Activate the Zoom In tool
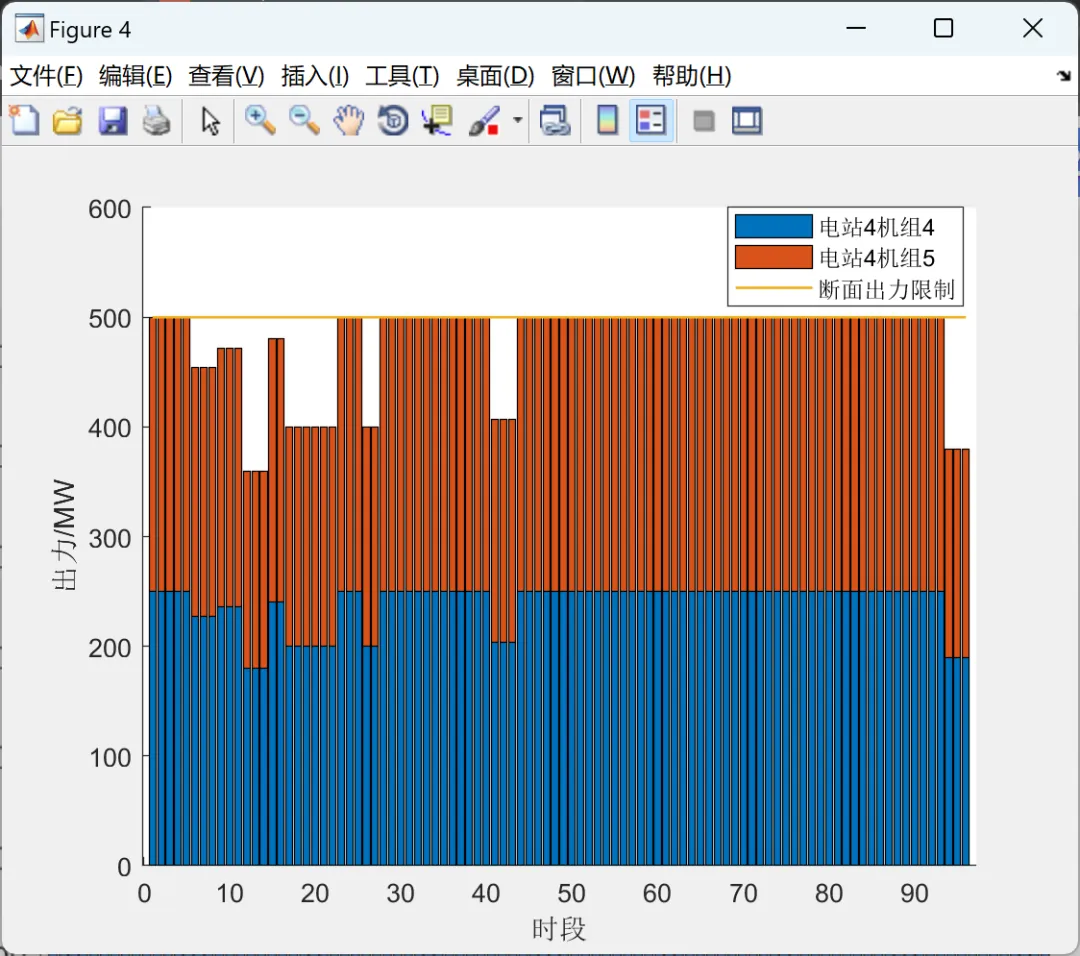This screenshot has width=1080, height=956. point(260,121)
